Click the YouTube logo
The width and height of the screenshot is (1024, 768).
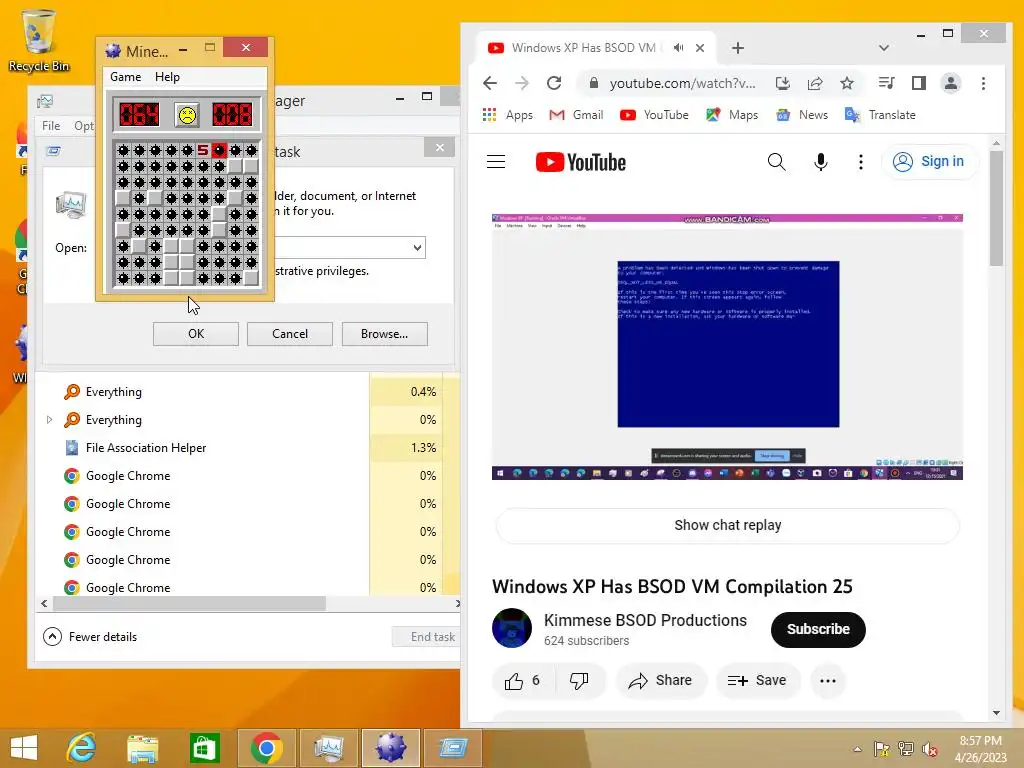point(581,162)
